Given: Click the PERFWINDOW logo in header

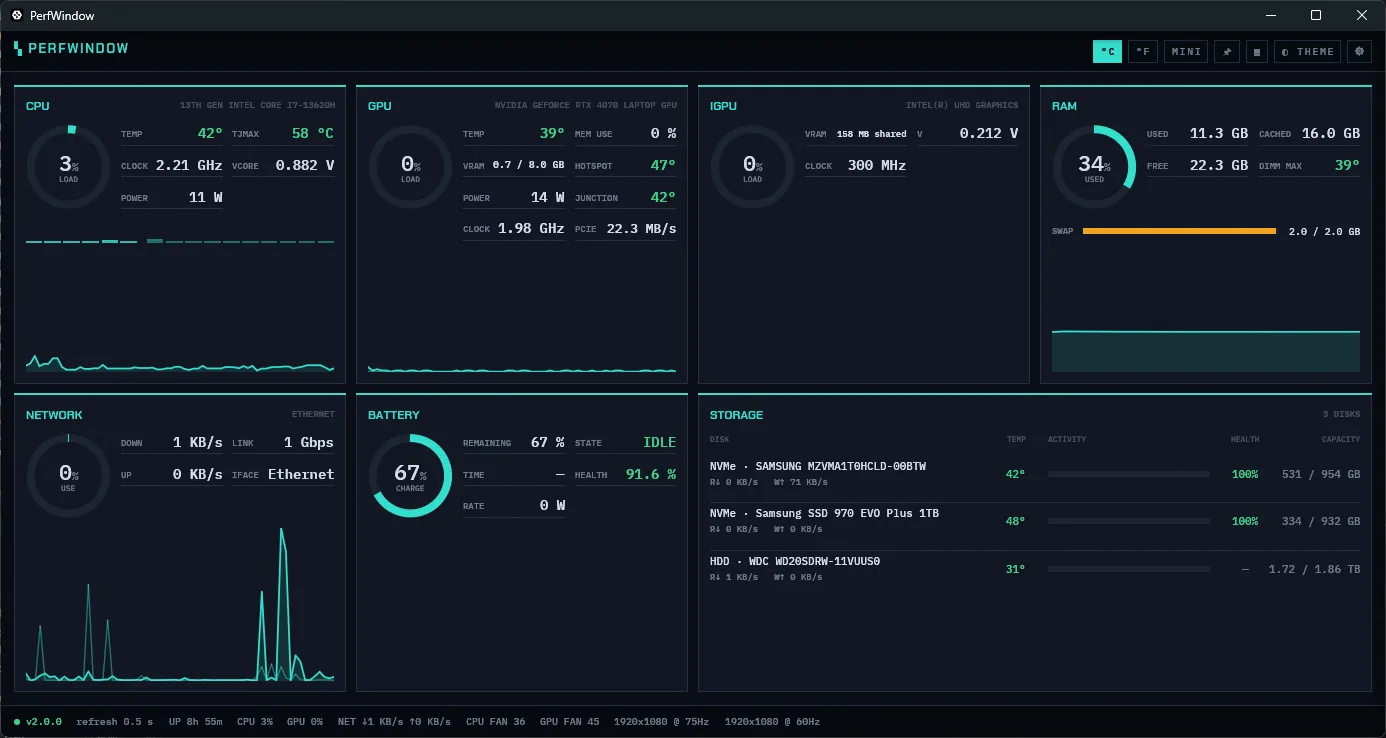Looking at the screenshot, I should [x=71, y=48].
